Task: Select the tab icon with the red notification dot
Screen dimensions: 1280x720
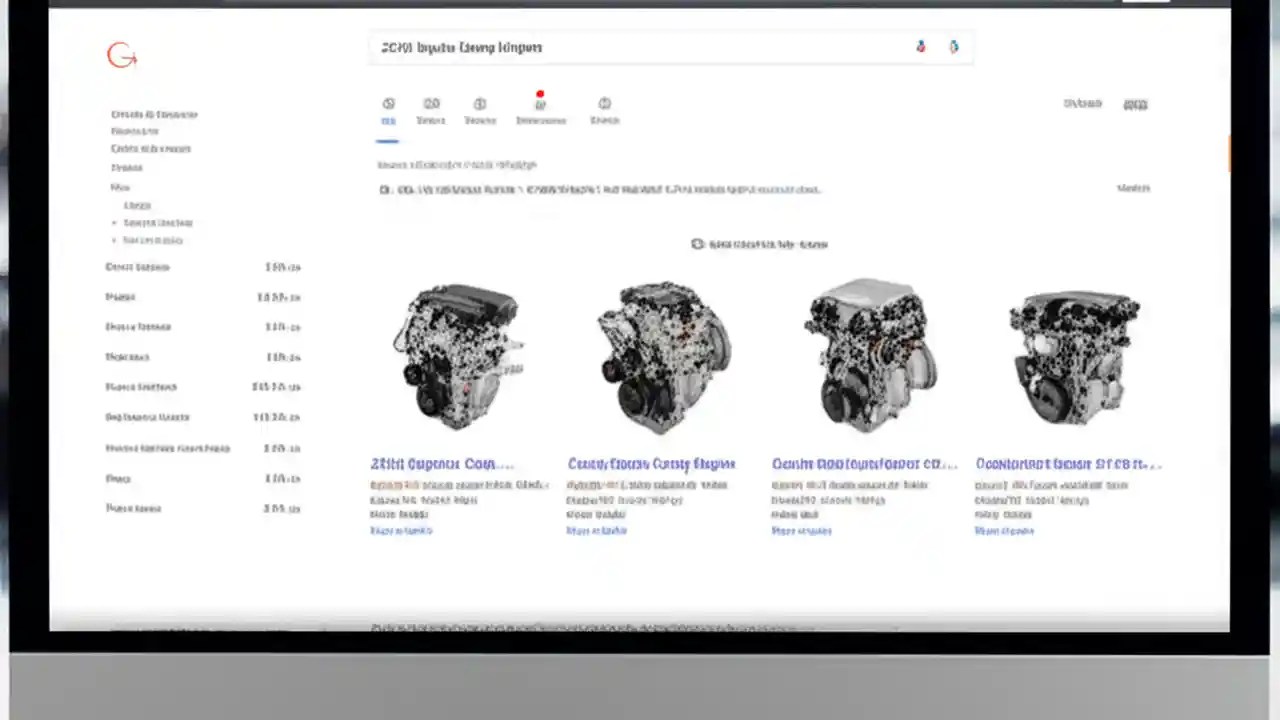Action: pyautogui.click(x=540, y=103)
